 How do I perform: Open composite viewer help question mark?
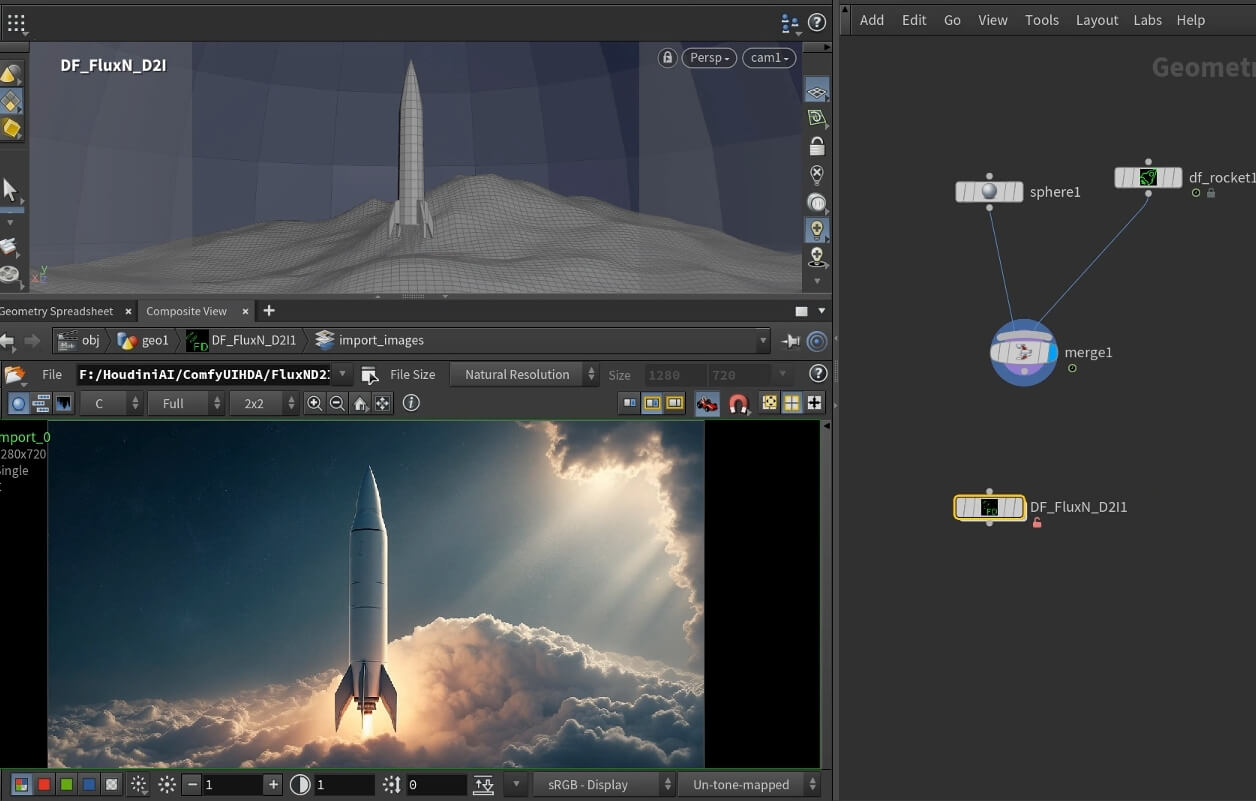[818, 374]
